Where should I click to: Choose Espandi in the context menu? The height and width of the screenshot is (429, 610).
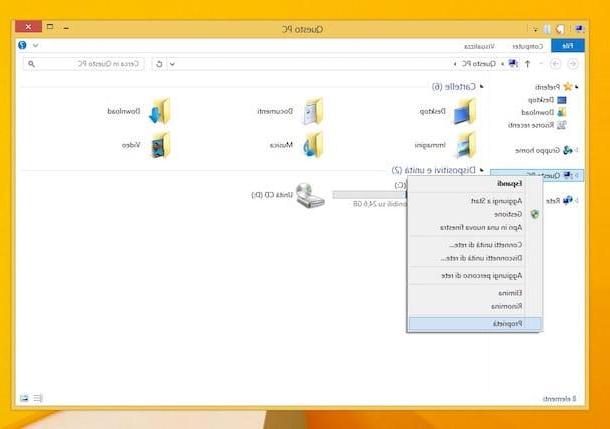tap(475, 184)
